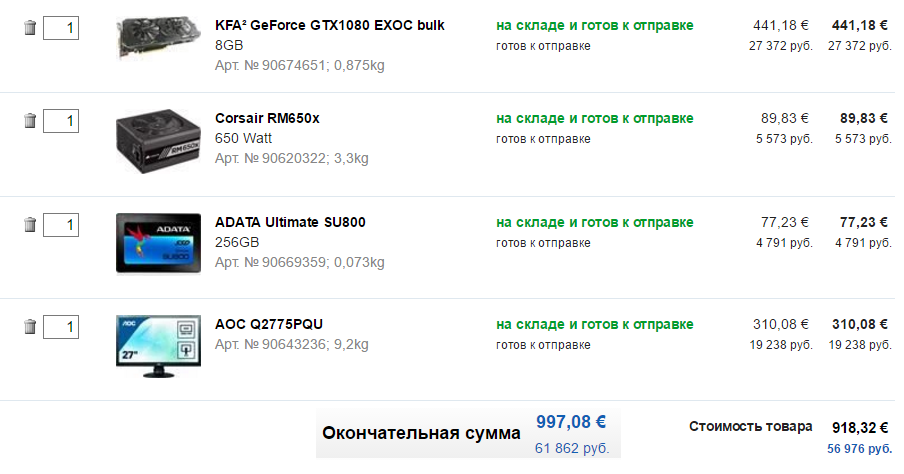This screenshot has width=904, height=474.
Task: Click the Стоимость товара label
Action: point(751,427)
